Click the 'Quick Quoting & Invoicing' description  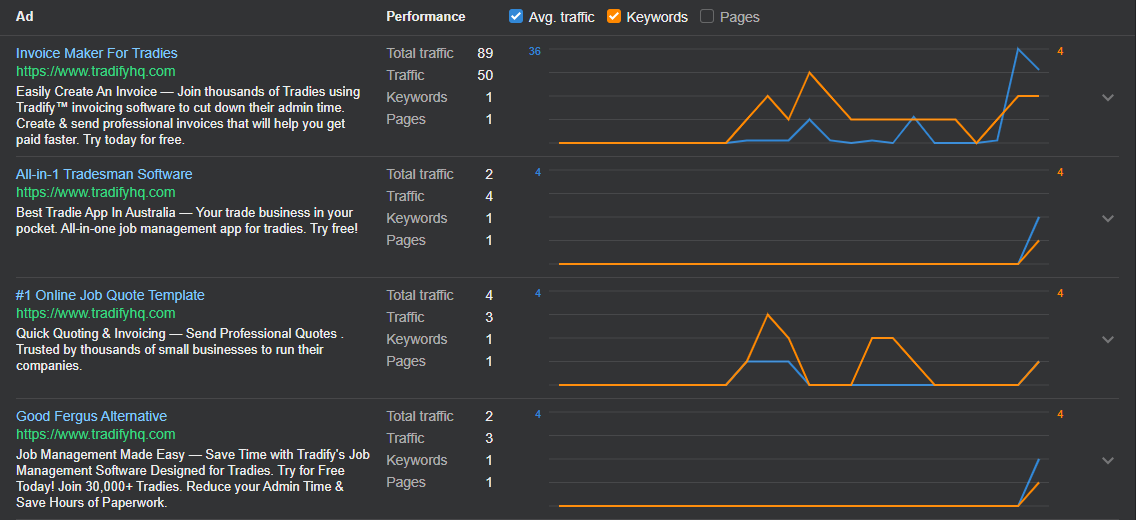click(180, 350)
